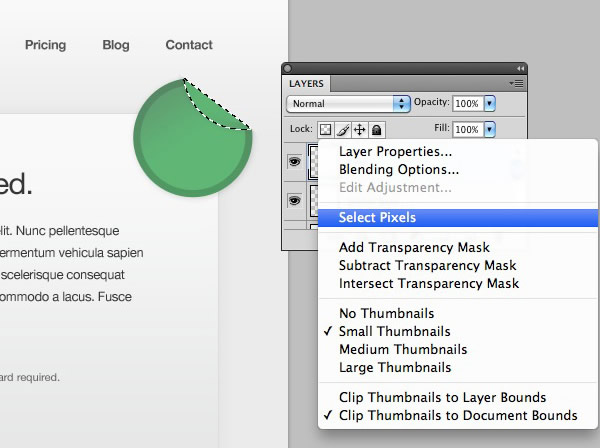Select Clip Thumbnails to Document Bounds

[458, 415]
